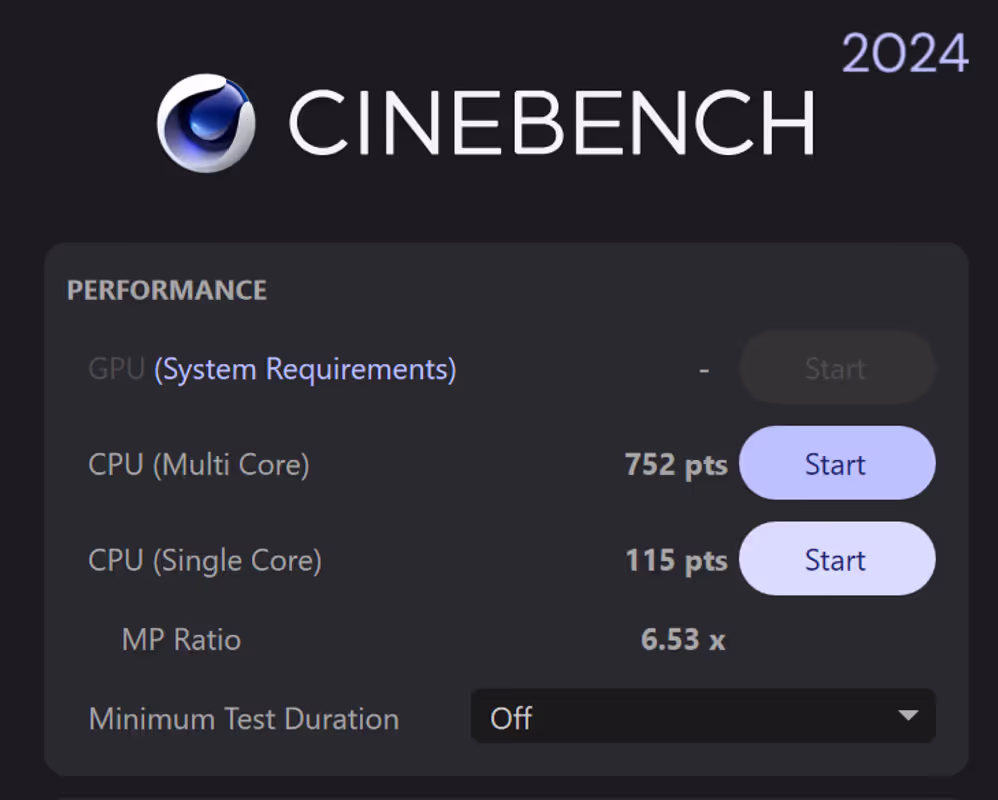The width and height of the screenshot is (998, 800).
Task: Start the CPU Multi Core test
Action: point(836,464)
